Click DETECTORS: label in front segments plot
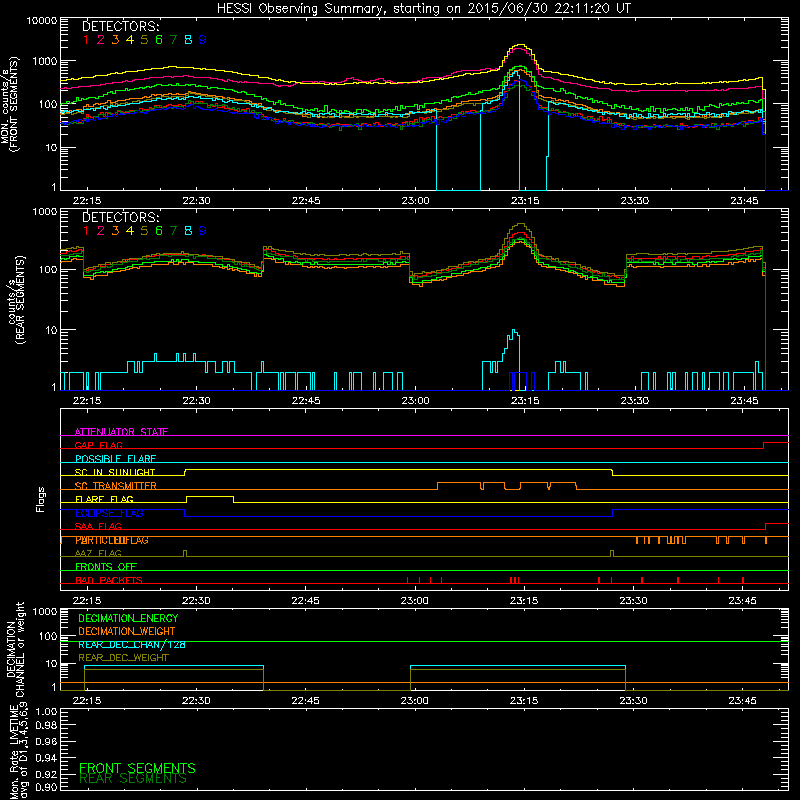The width and height of the screenshot is (800, 800). tap(121, 26)
